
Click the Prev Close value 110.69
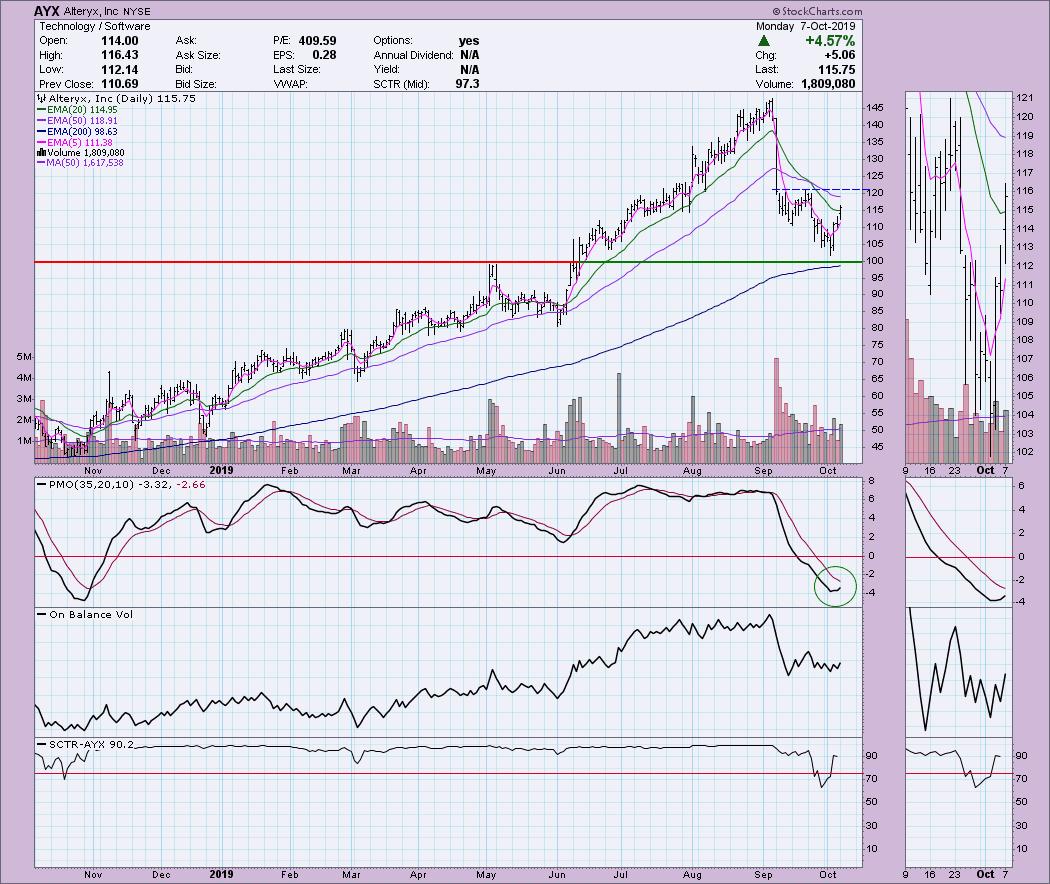120,84
